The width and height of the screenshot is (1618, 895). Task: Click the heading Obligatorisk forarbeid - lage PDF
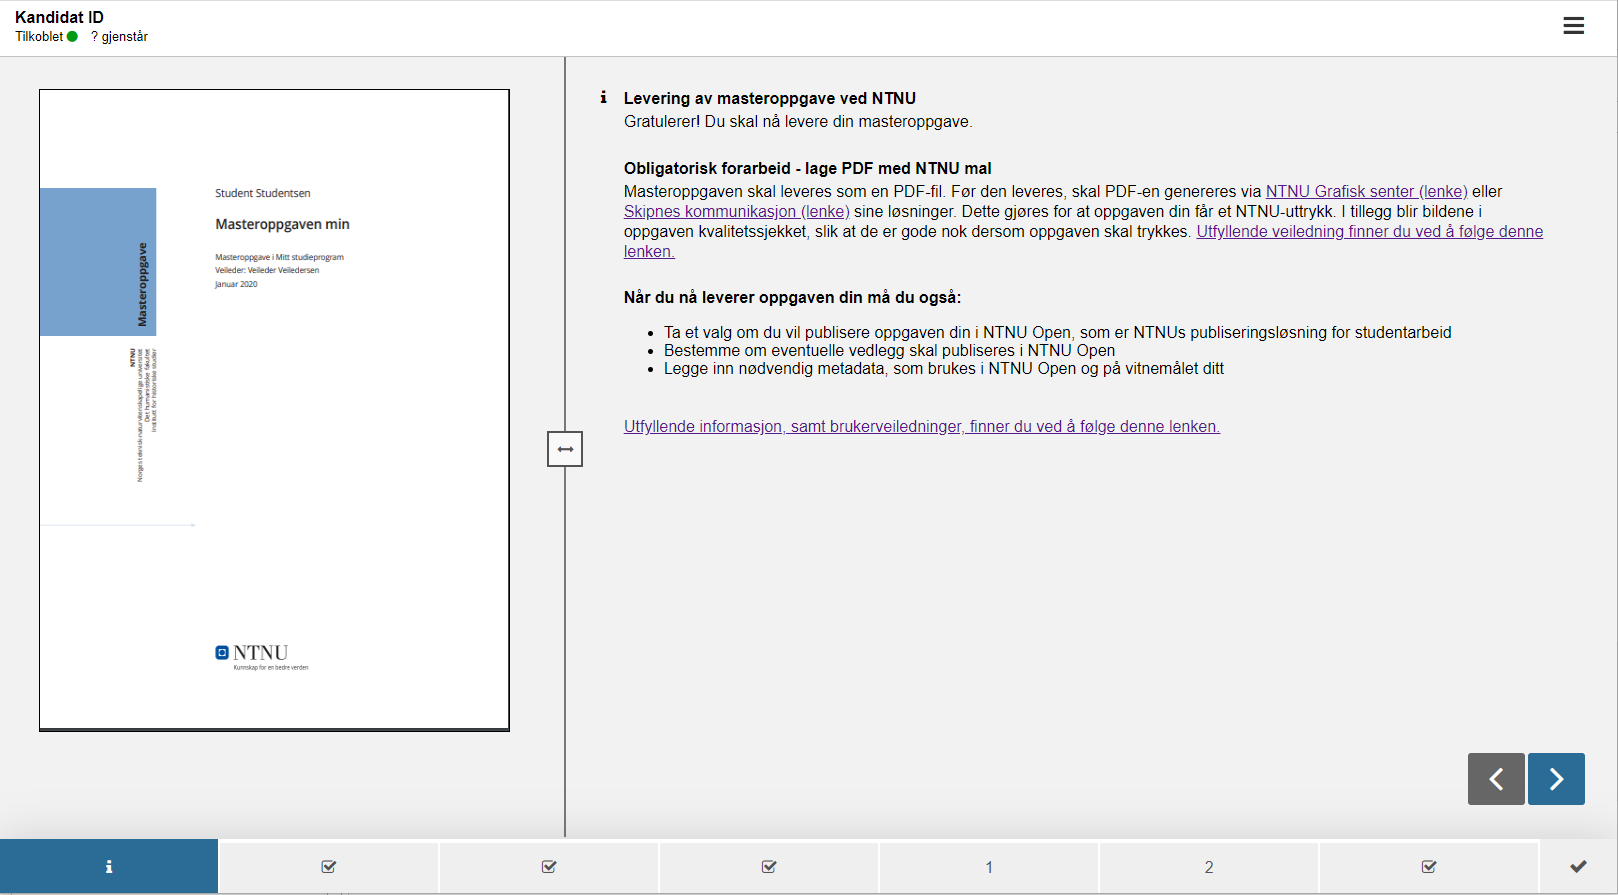click(808, 168)
